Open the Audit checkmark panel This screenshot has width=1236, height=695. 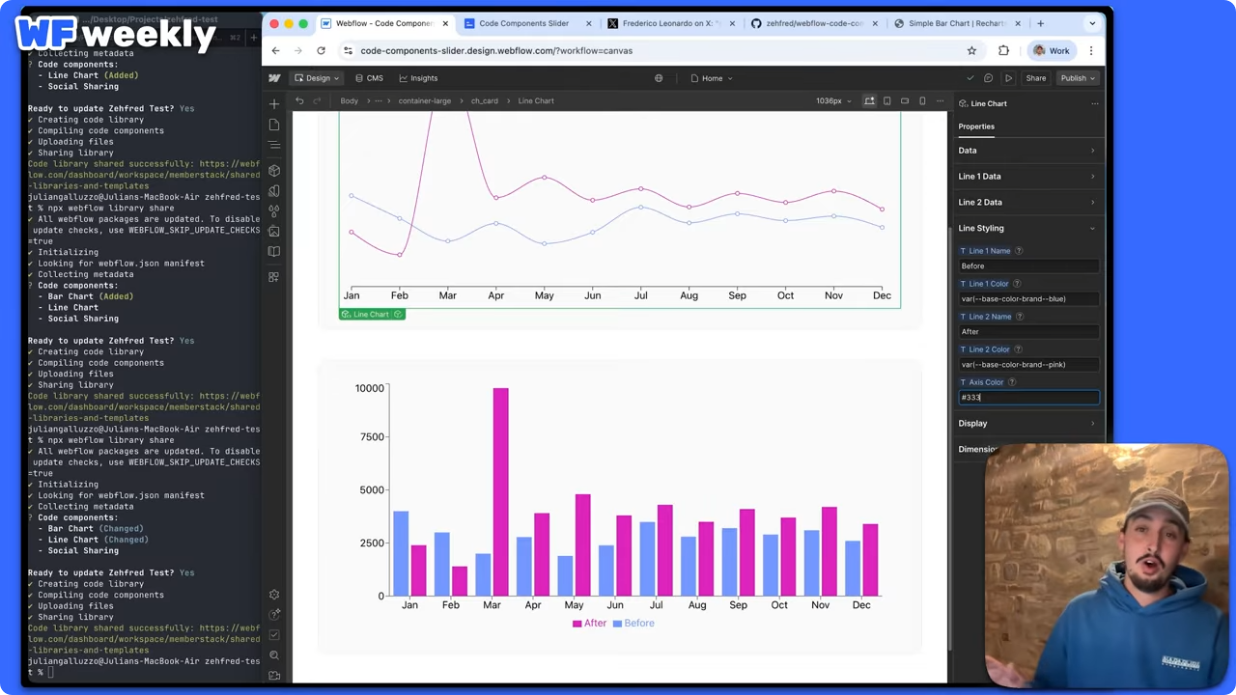click(274, 635)
